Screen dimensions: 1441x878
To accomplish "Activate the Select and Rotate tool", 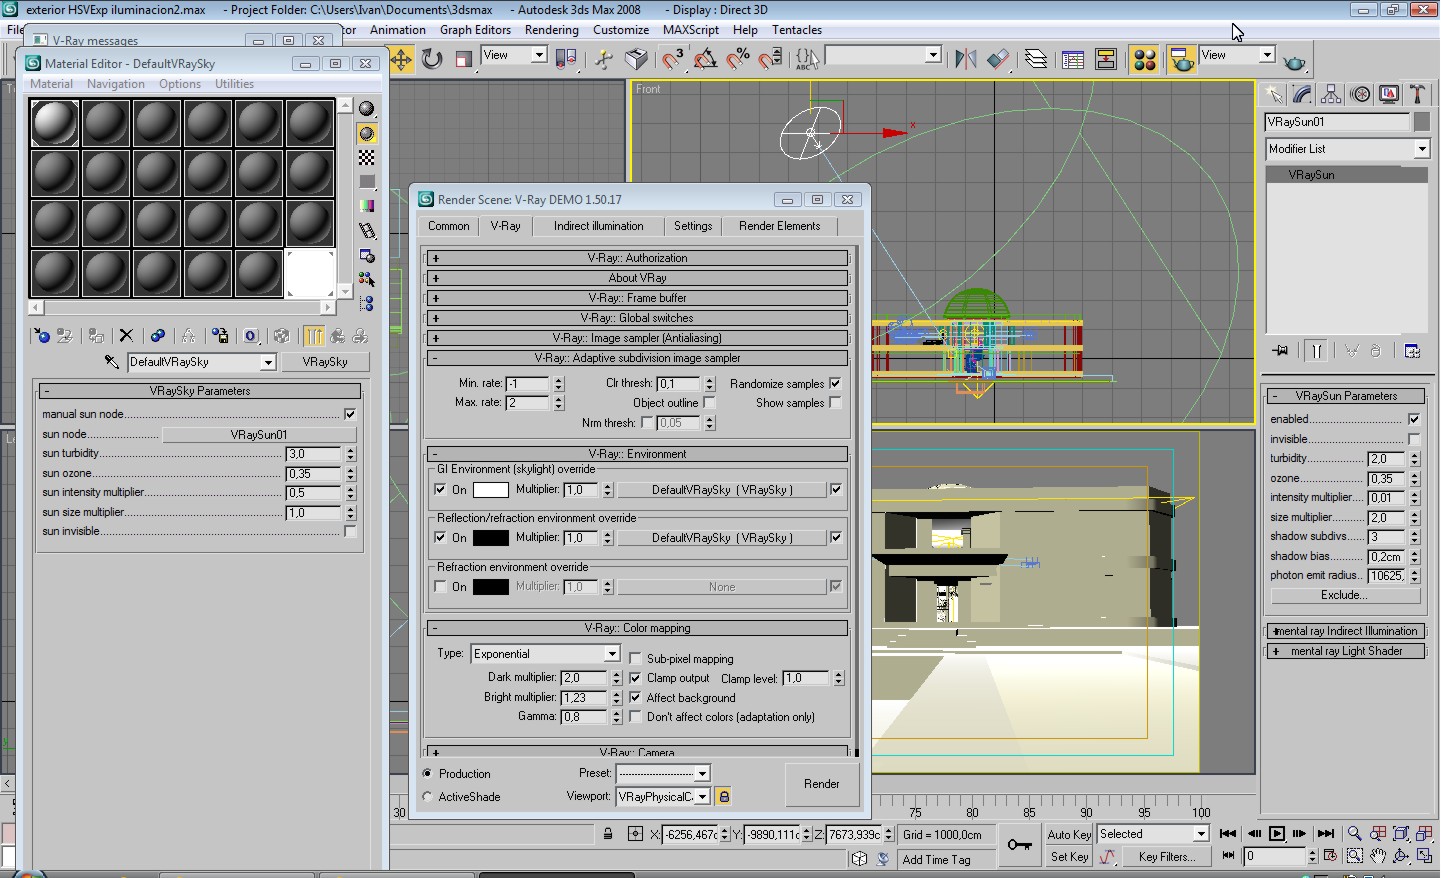I will 432,60.
